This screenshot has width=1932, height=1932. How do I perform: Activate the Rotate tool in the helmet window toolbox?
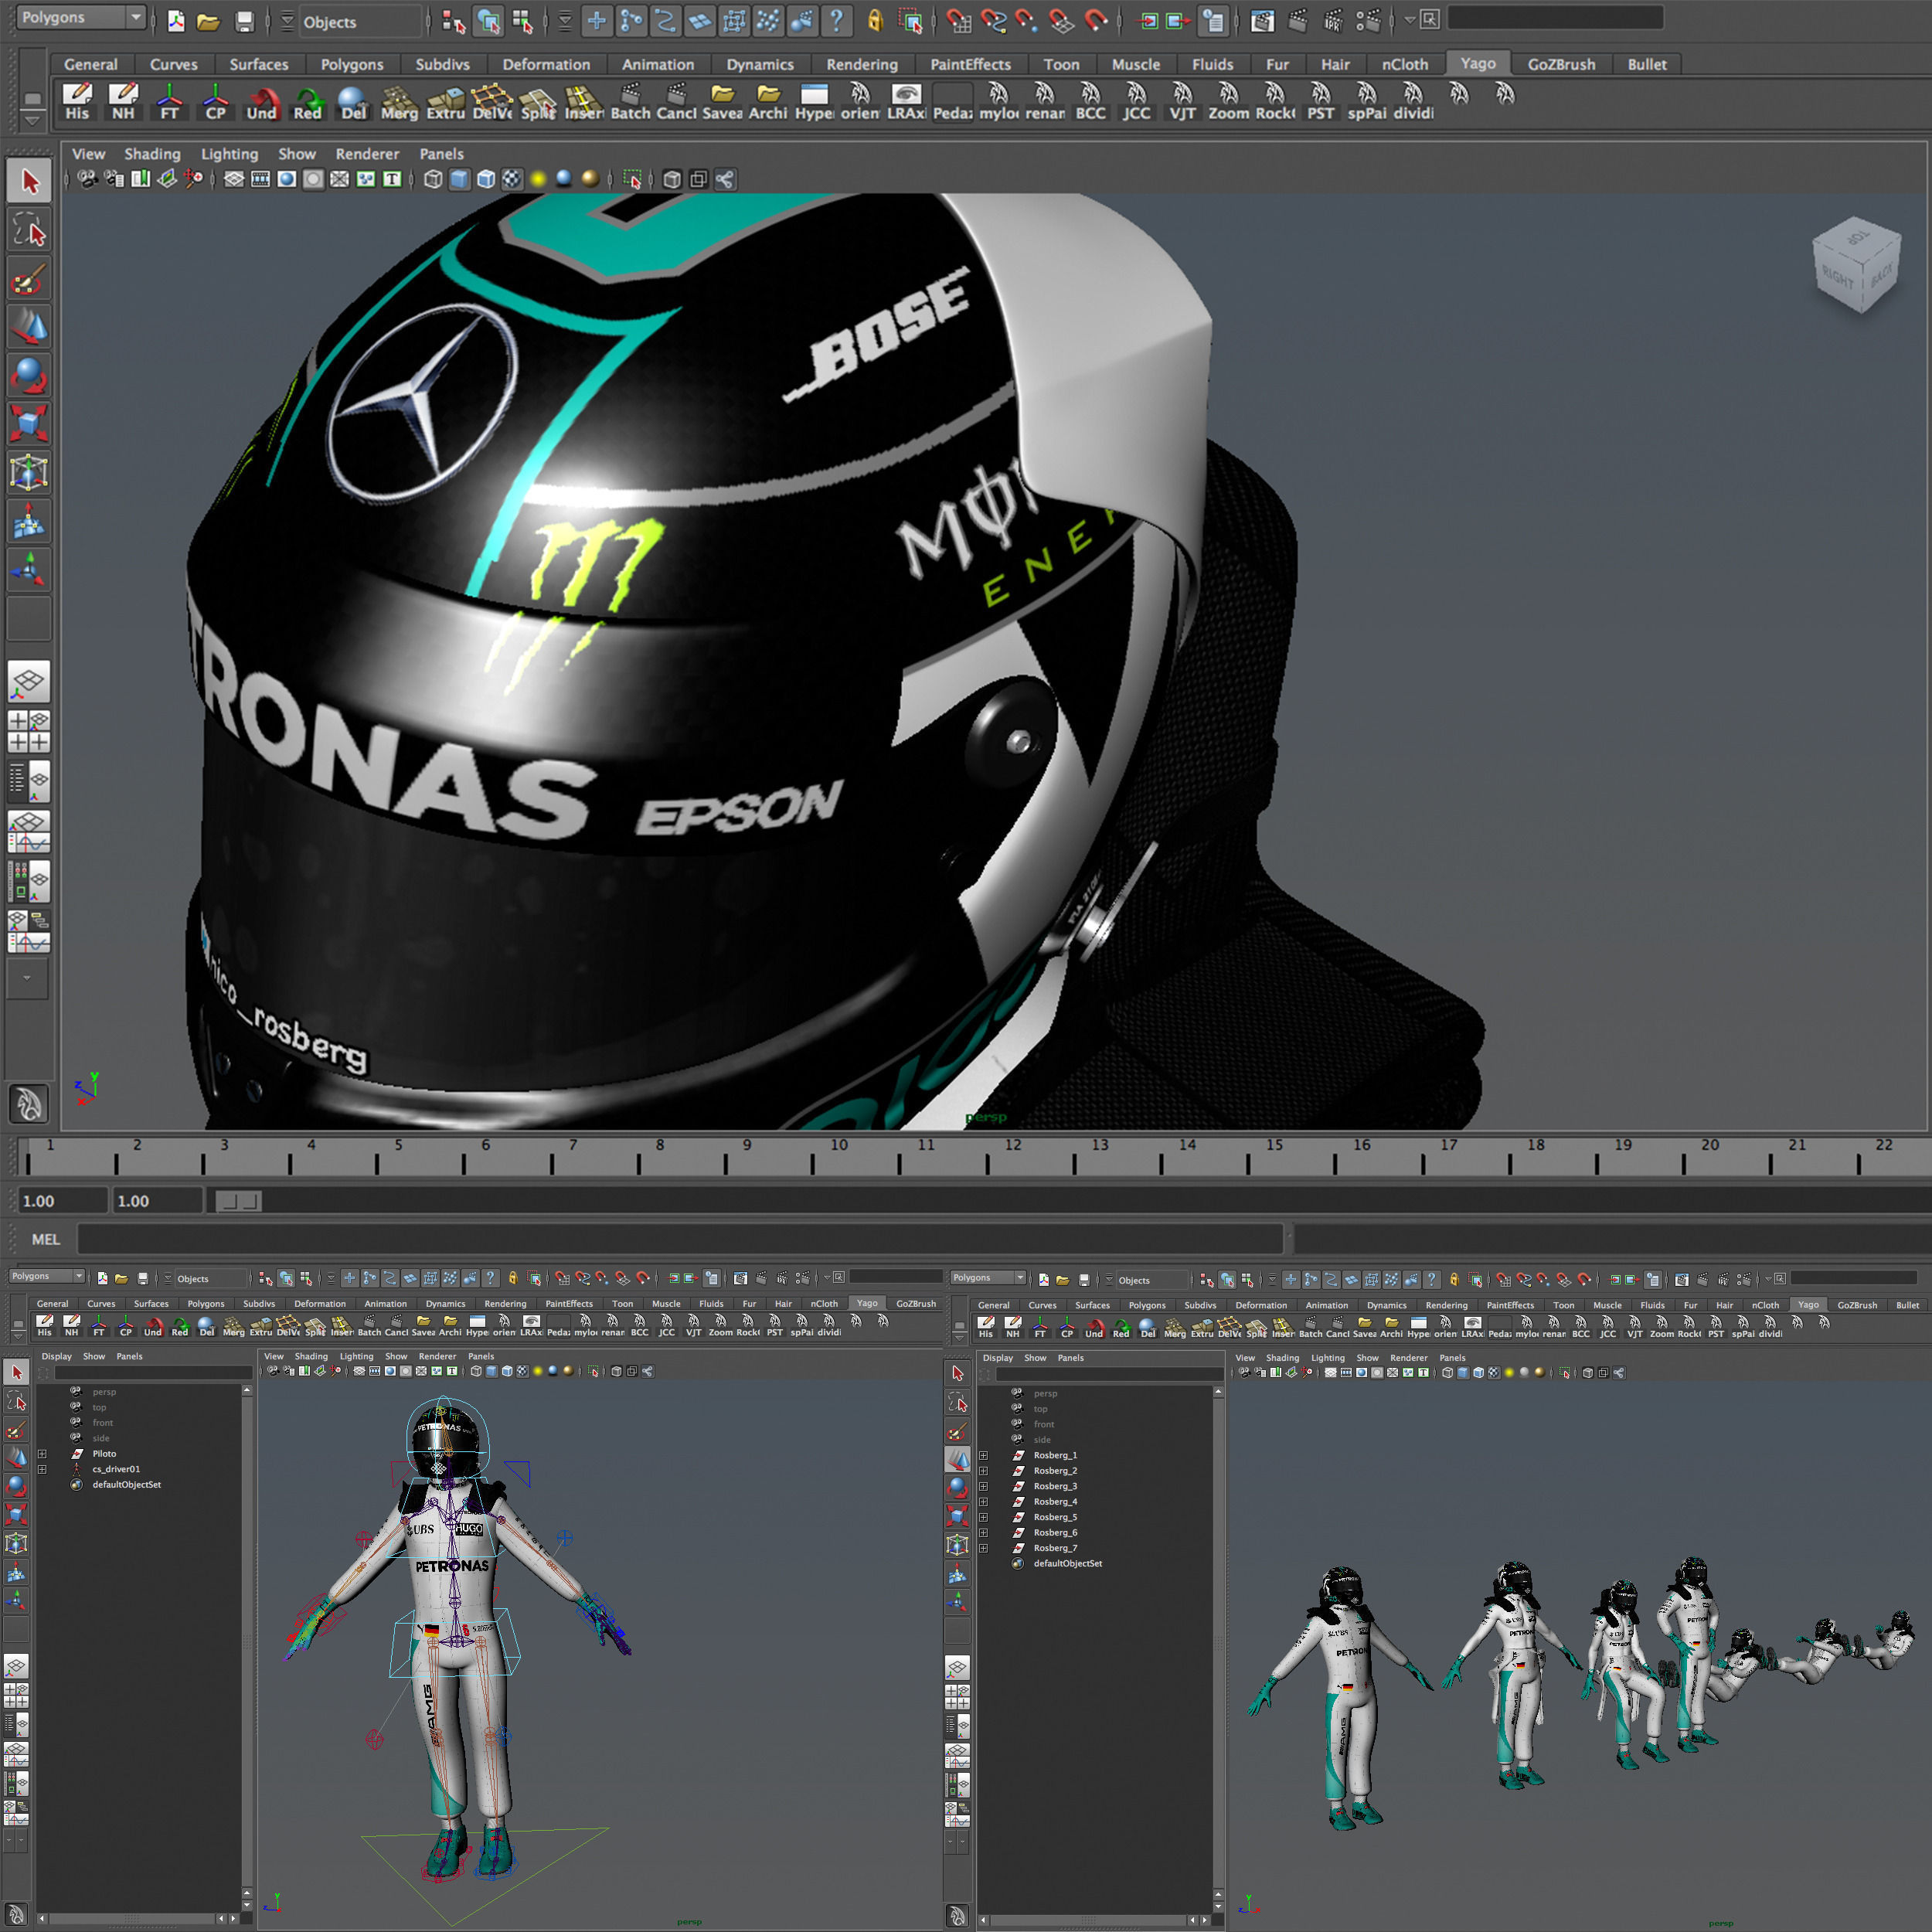pos(29,375)
